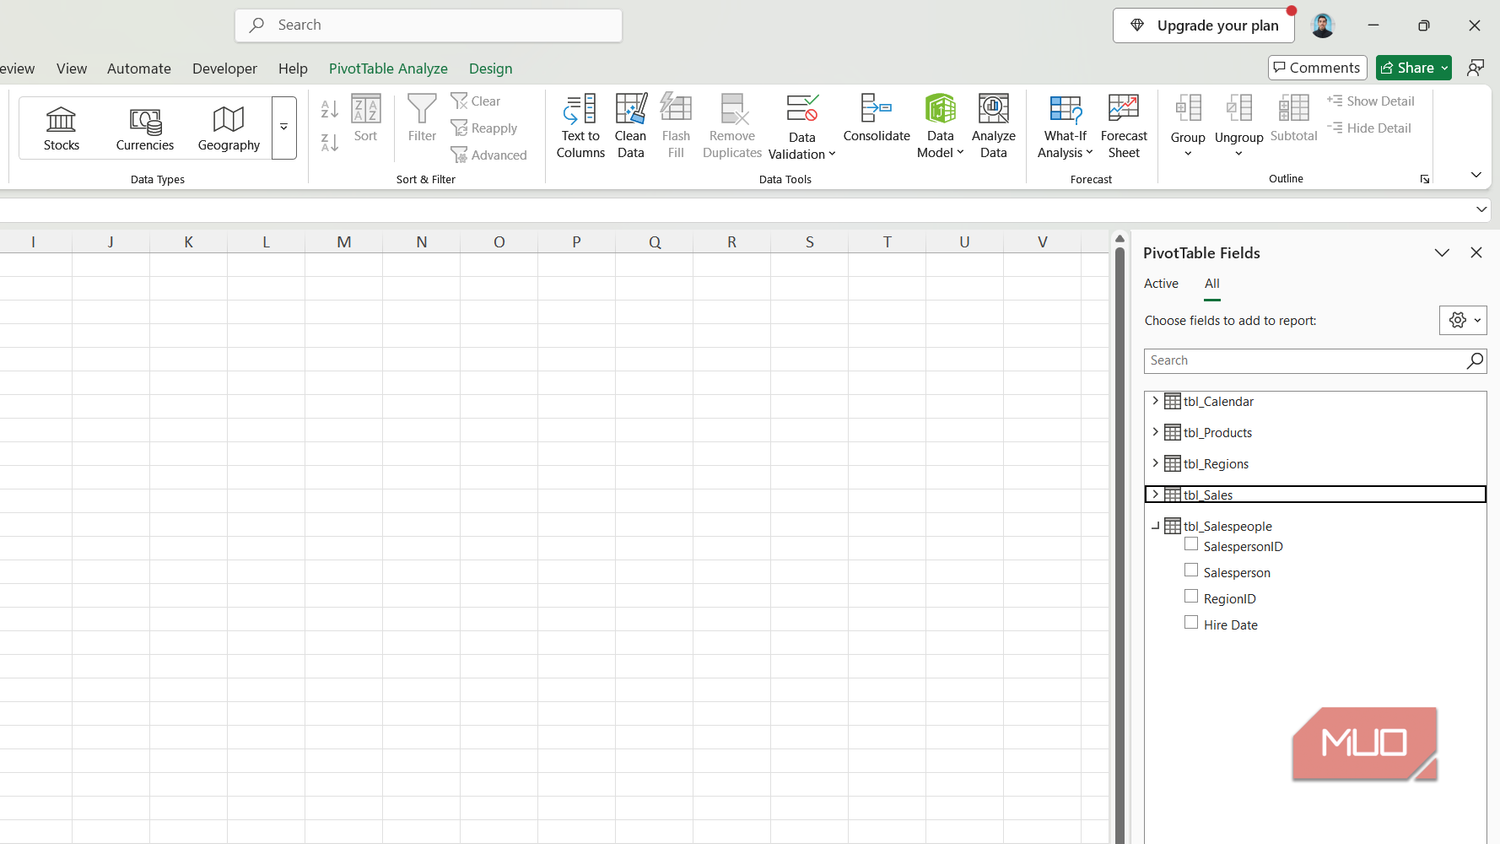The width and height of the screenshot is (1500, 844).
Task: Select column M header
Action: click(344, 242)
